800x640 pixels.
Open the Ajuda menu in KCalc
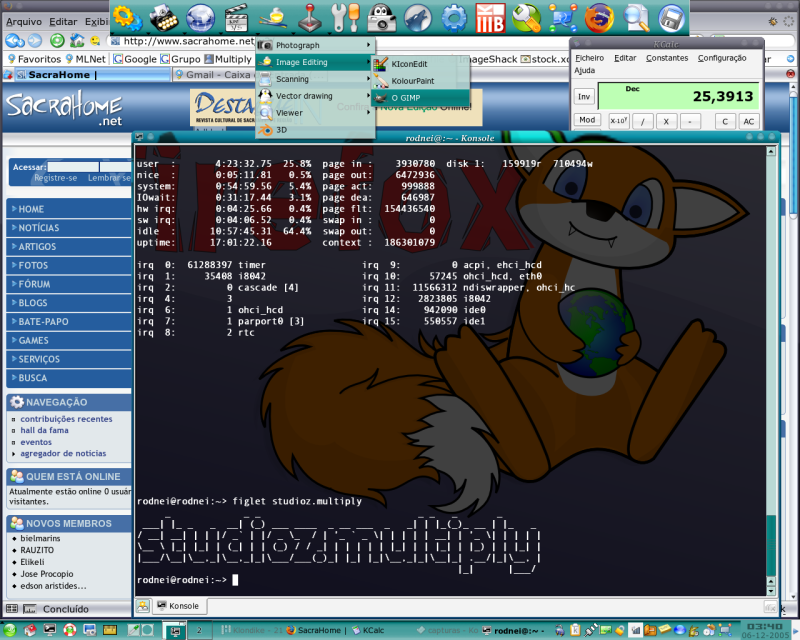pos(585,70)
